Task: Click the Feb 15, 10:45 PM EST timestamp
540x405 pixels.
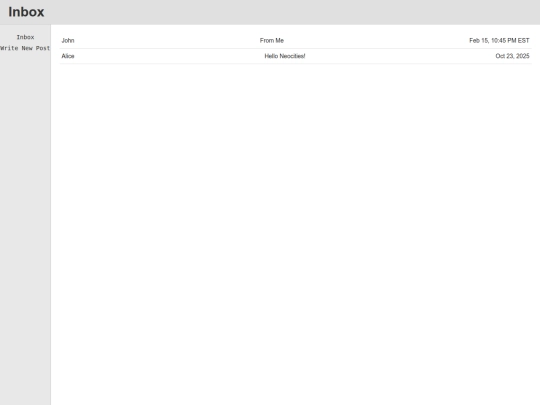Action: click(499, 41)
